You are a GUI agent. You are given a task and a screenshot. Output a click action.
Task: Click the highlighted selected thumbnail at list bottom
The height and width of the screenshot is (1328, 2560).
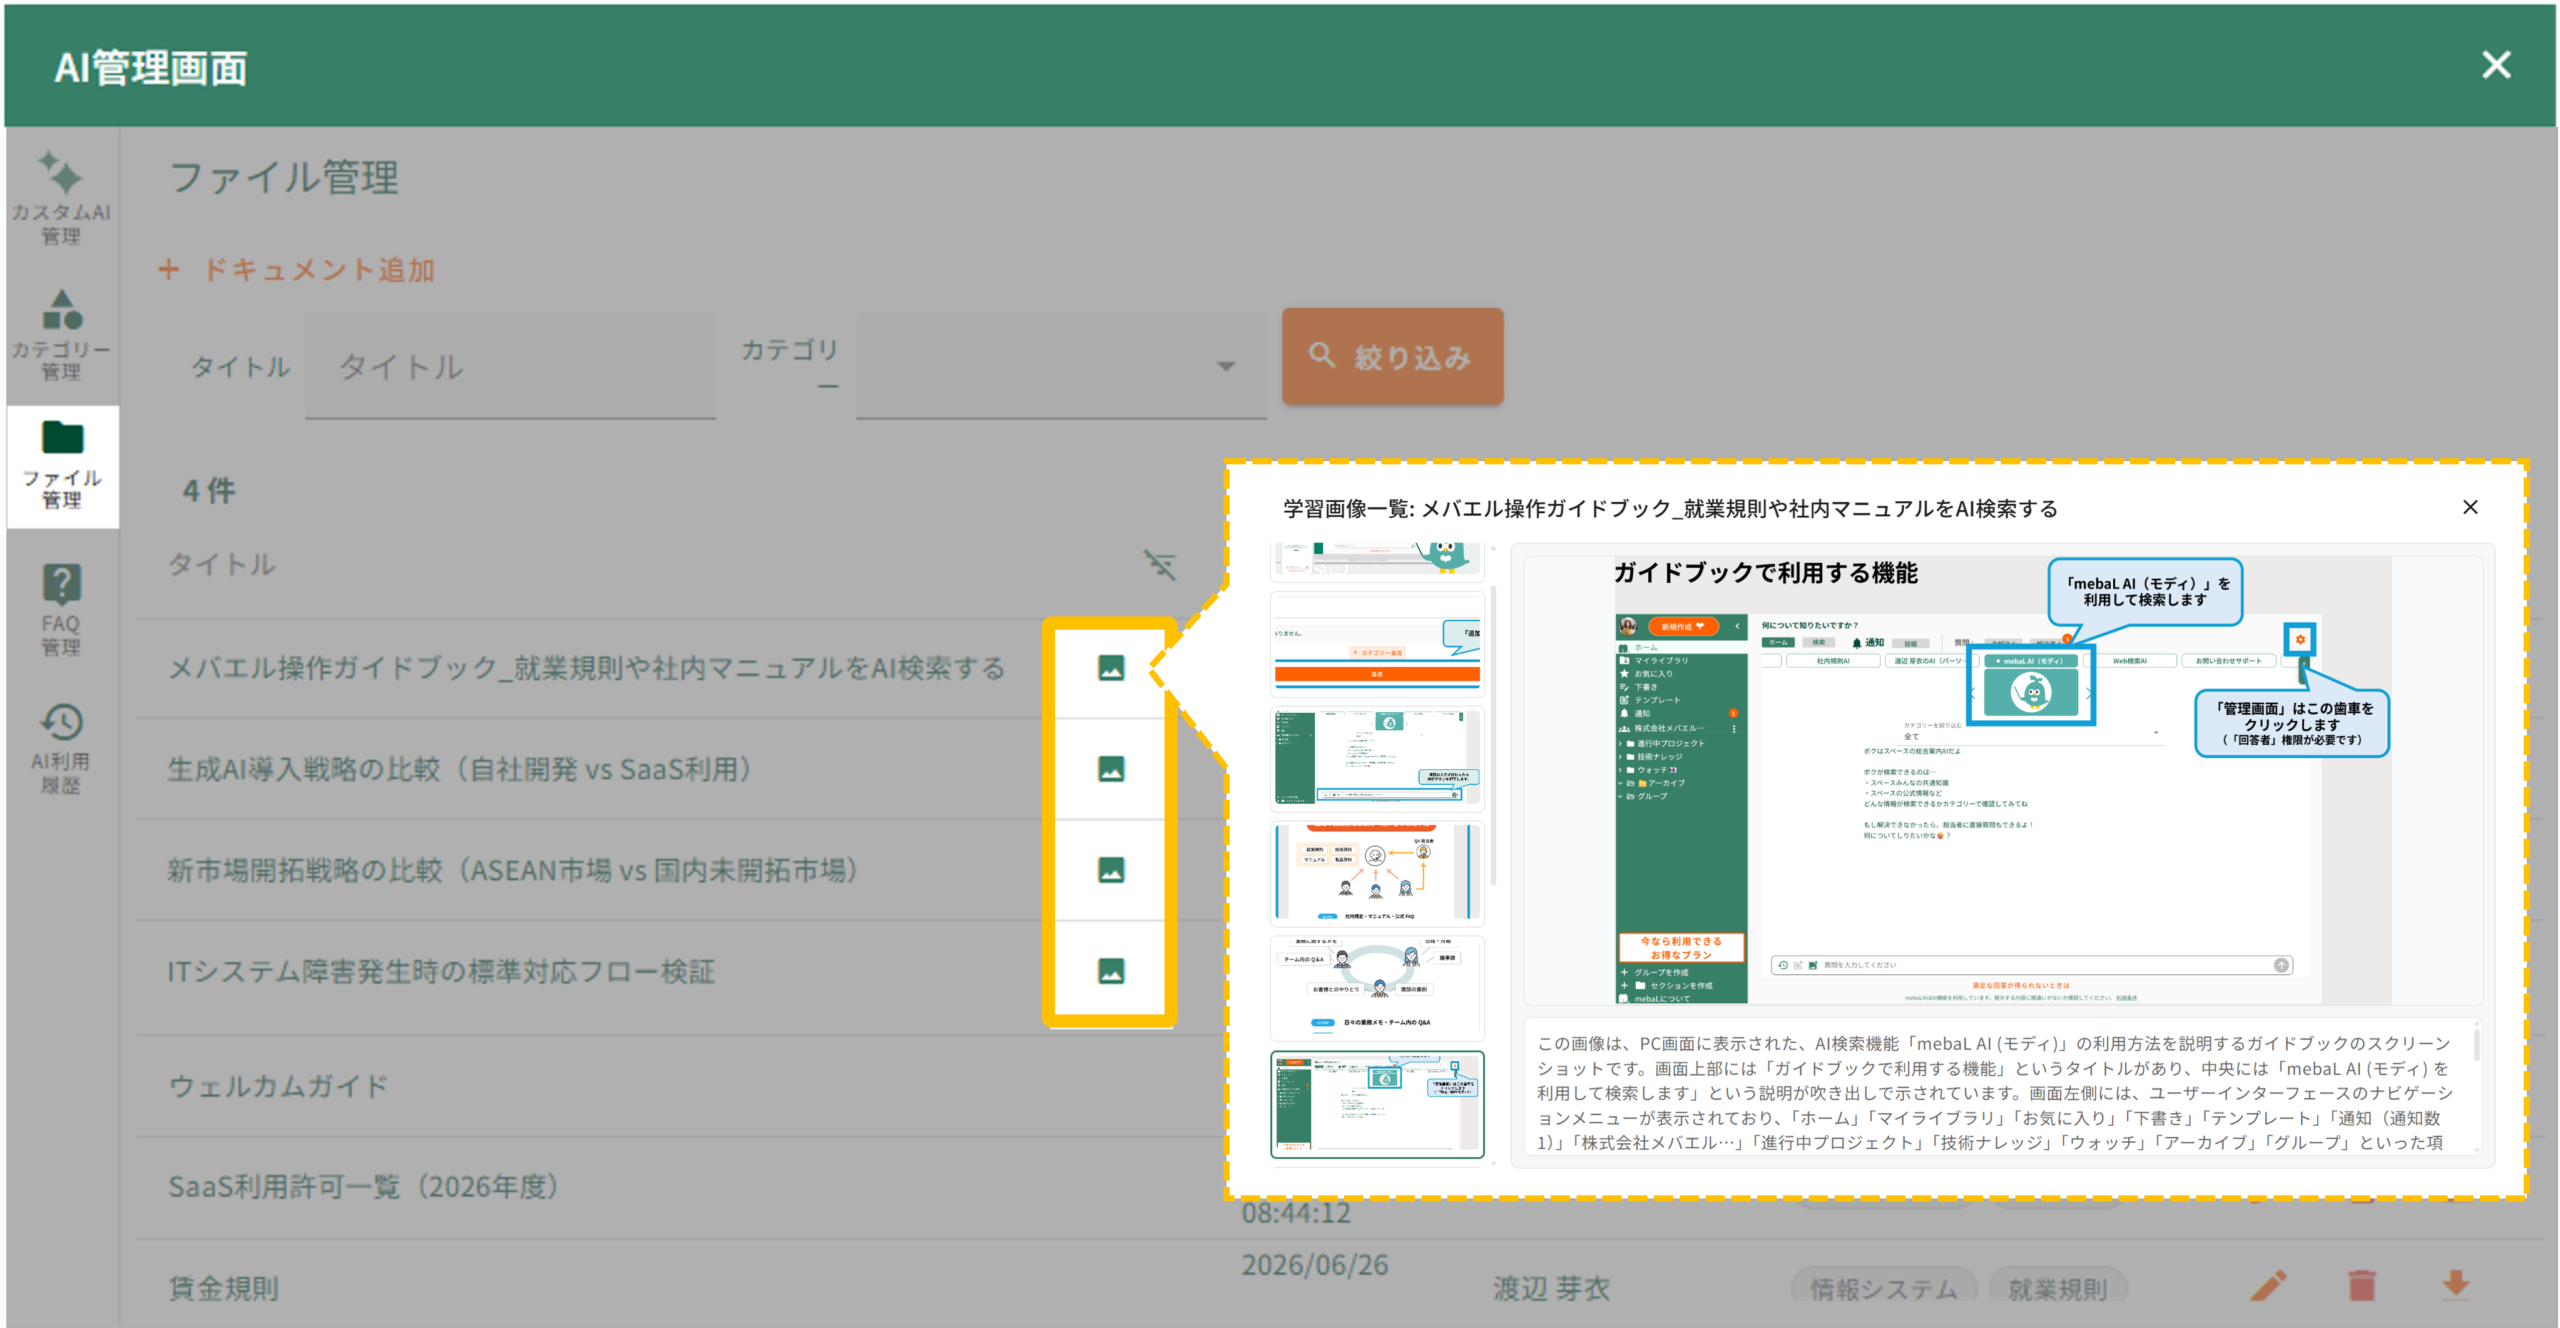pyautogui.click(x=1377, y=1104)
